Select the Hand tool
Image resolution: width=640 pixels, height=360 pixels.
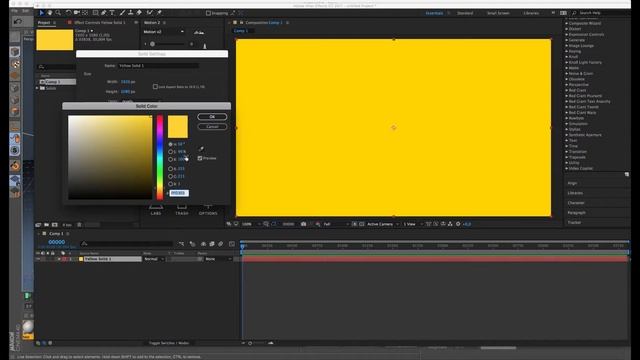point(50,13)
